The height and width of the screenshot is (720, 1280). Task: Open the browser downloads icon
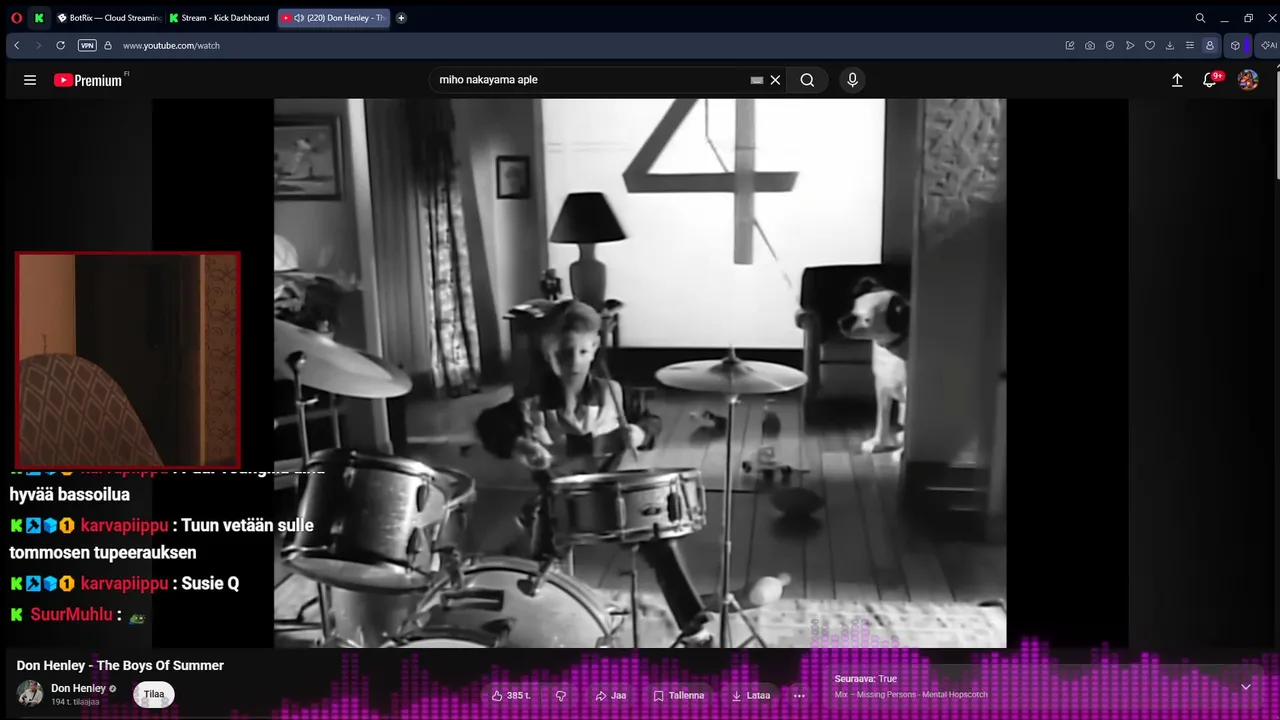pyautogui.click(x=1170, y=45)
